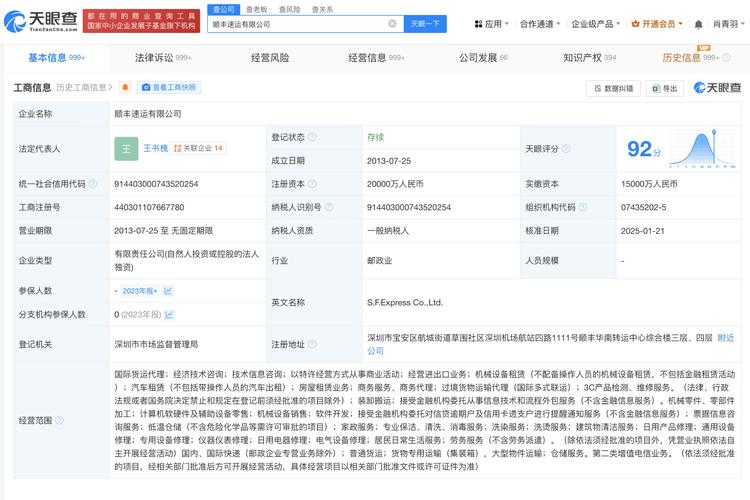Switch to the 法律诉讼 tab

coord(160,58)
